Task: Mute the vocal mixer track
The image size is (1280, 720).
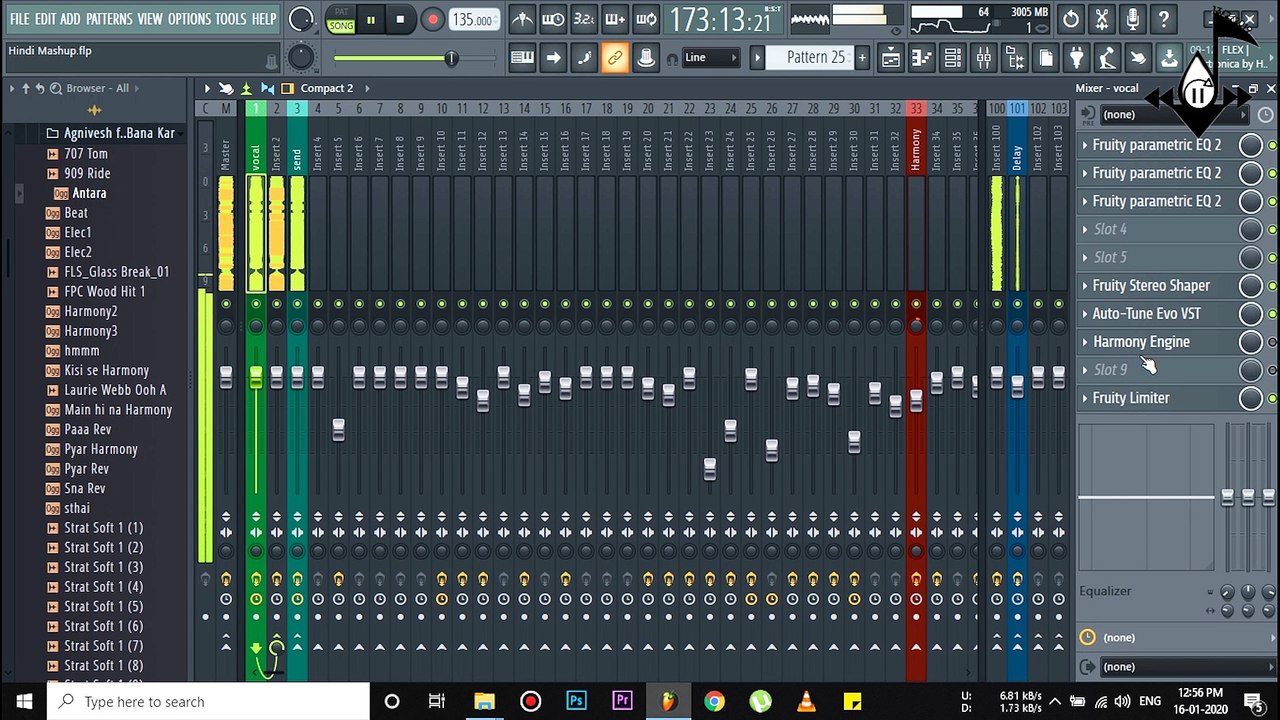Action: point(256,304)
